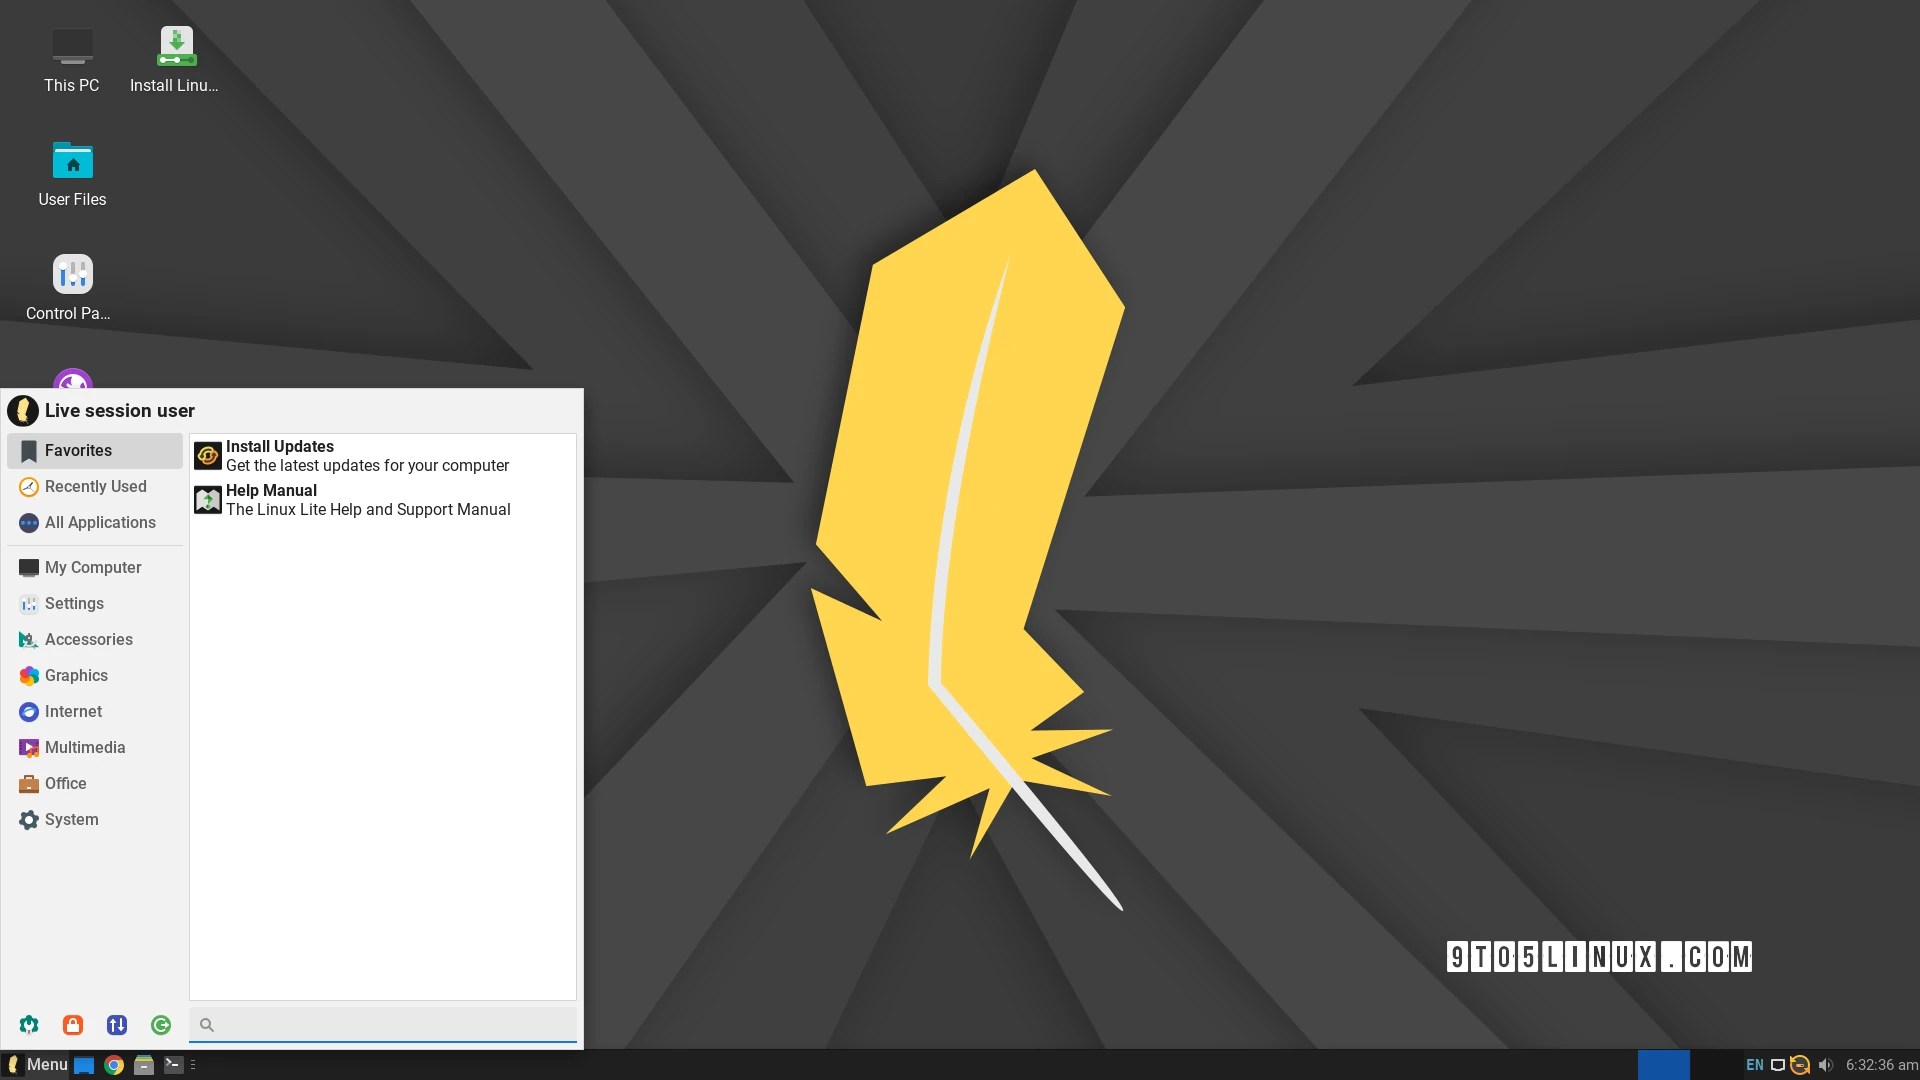The width and height of the screenshot is (1920, 1080).
Task: Click the Menu button on taskbar
Action: 36,1065
